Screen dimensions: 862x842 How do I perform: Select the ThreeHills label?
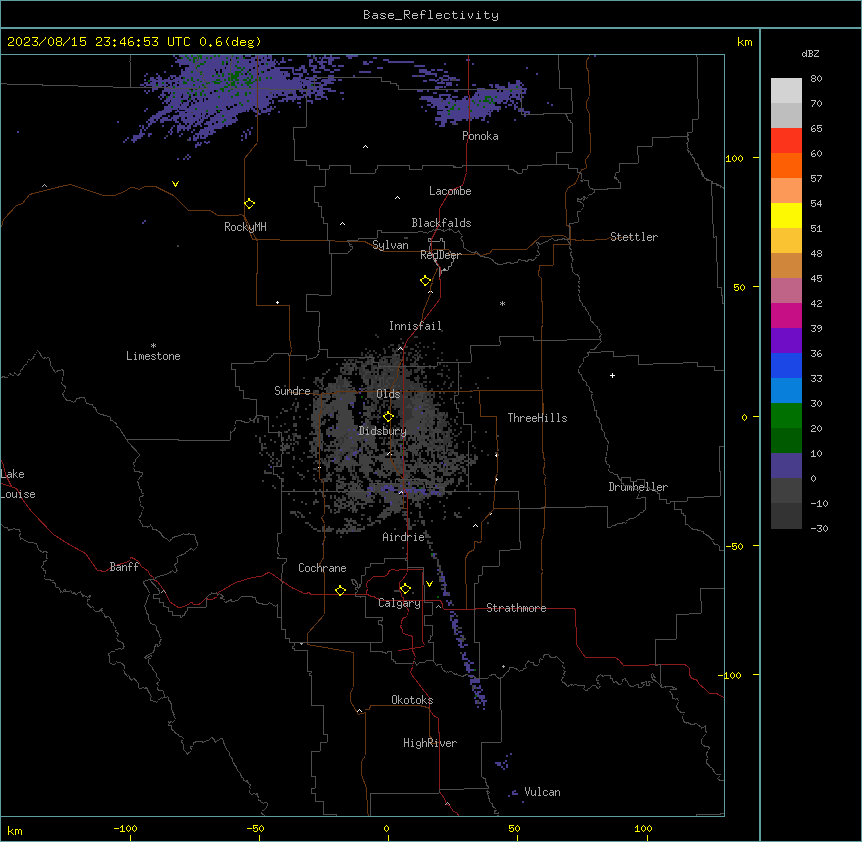pyautogui.click(x=537, y=418)
